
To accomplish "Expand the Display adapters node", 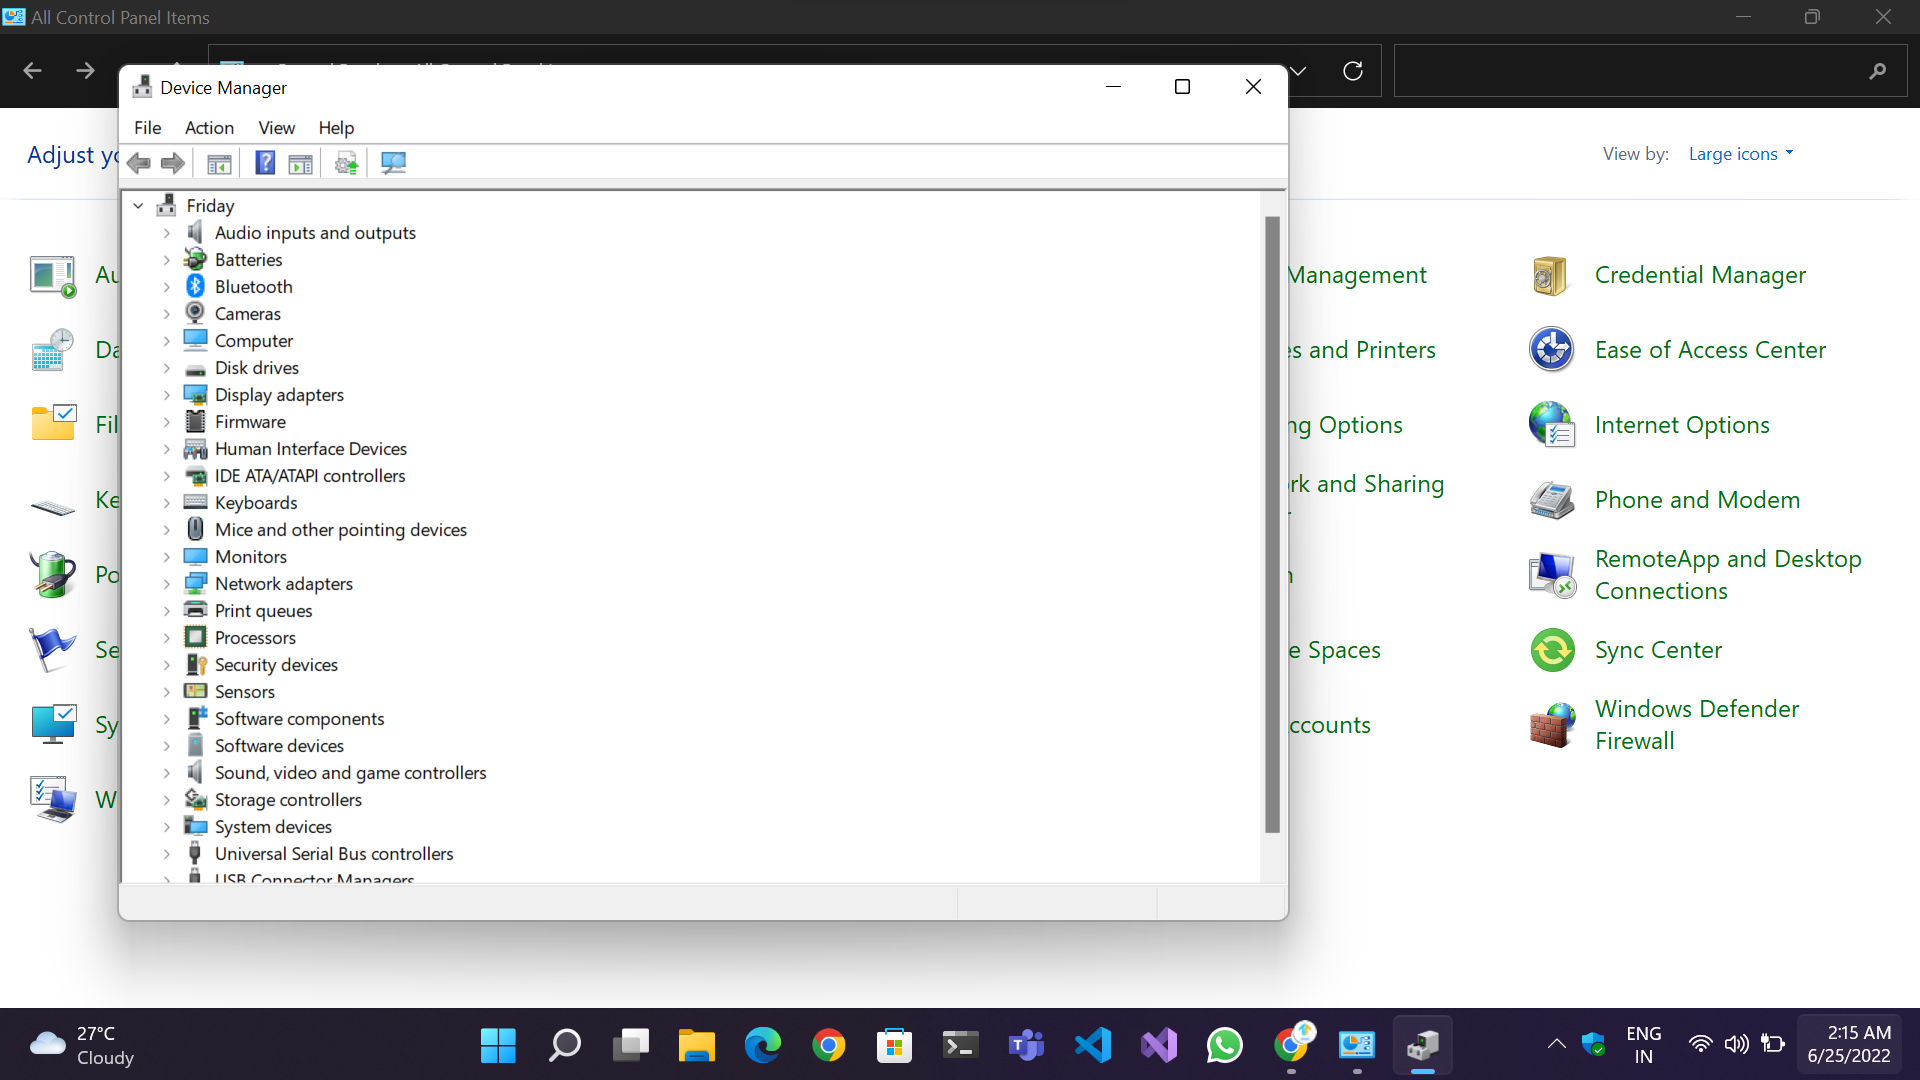I will [167, 395].
